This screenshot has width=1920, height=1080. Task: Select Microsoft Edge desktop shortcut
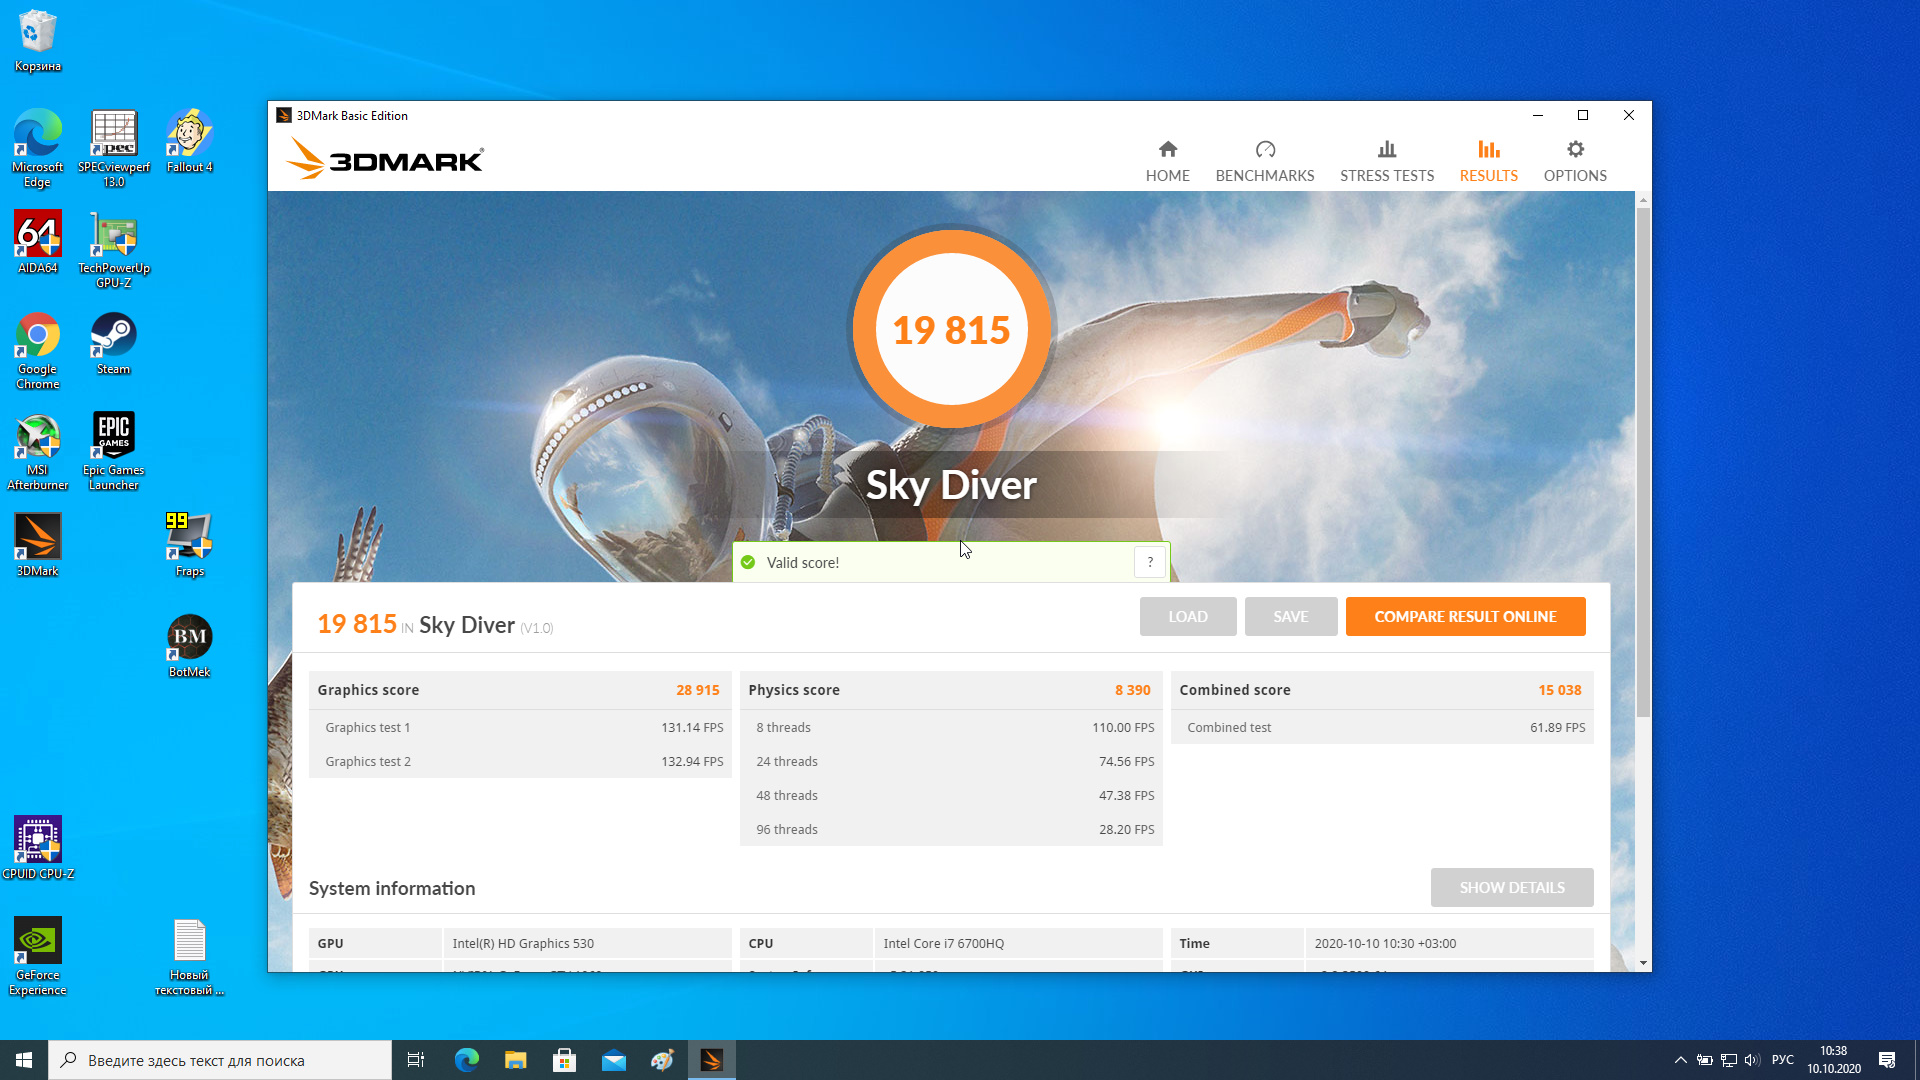(x=38, y=148)
